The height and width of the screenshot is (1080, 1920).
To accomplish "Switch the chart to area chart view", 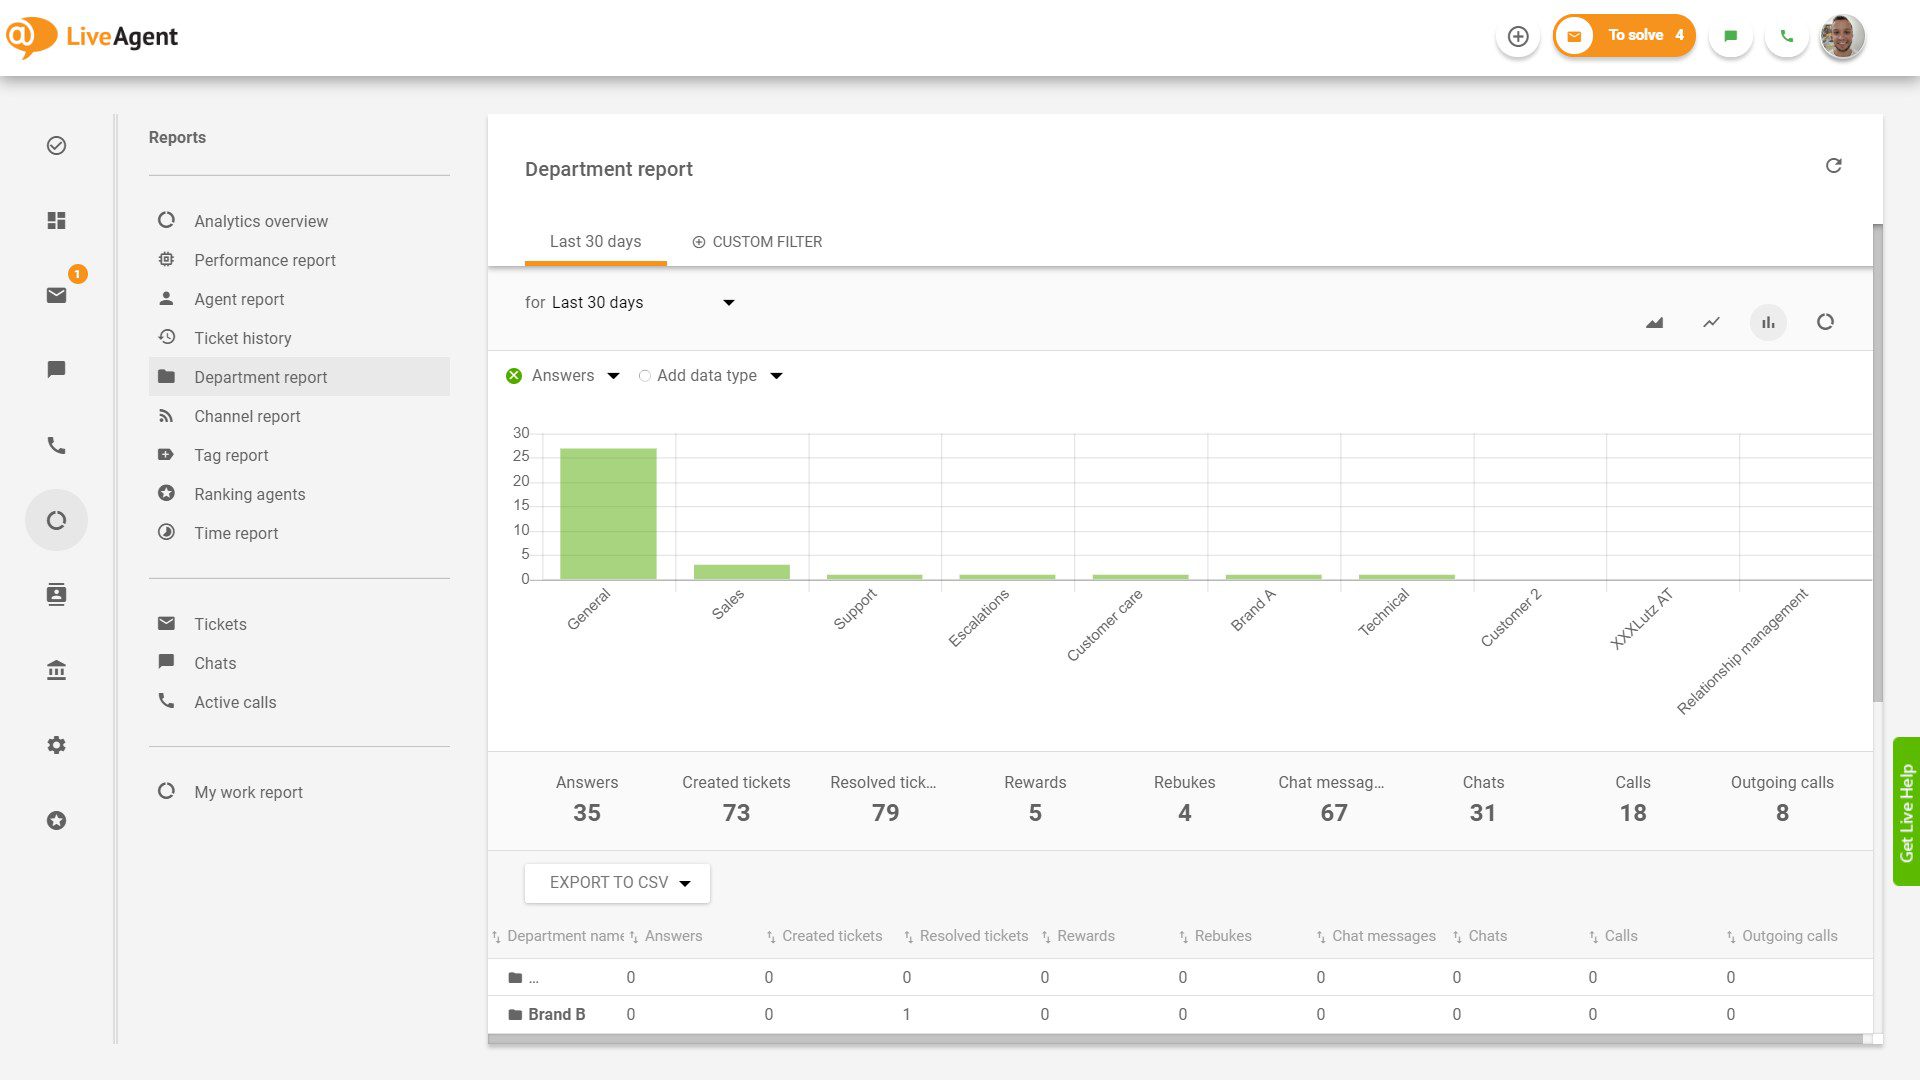I will click(x=1654, y=322).
